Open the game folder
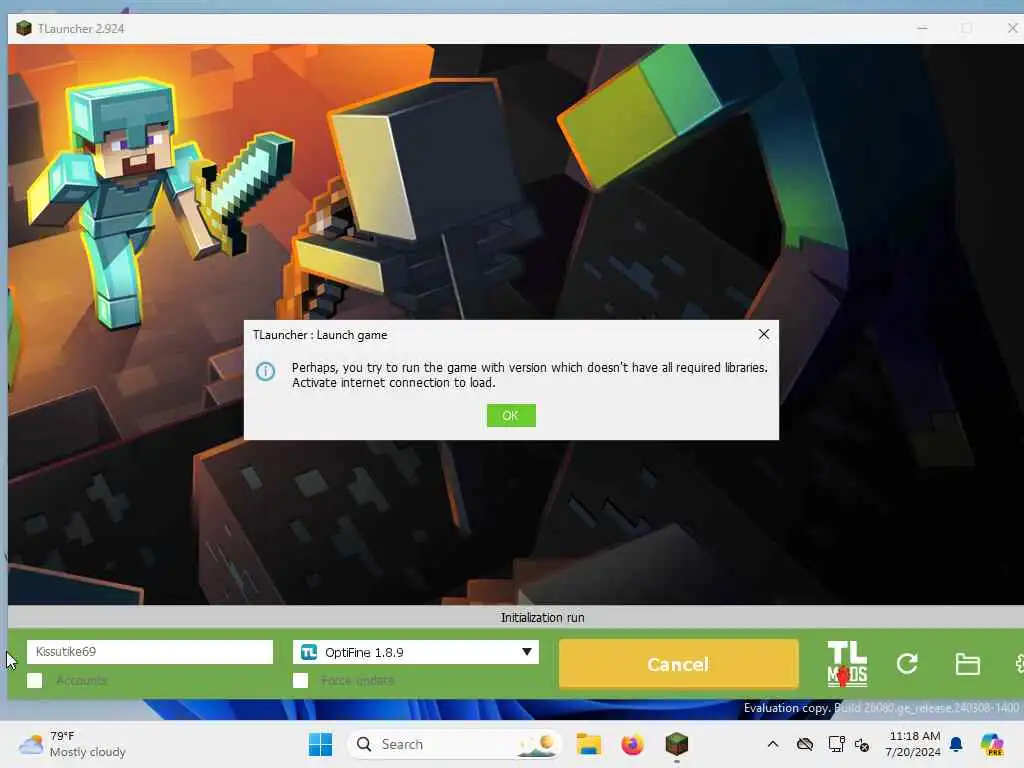This screenshot has height=768, width=1024. pos(967,664)
